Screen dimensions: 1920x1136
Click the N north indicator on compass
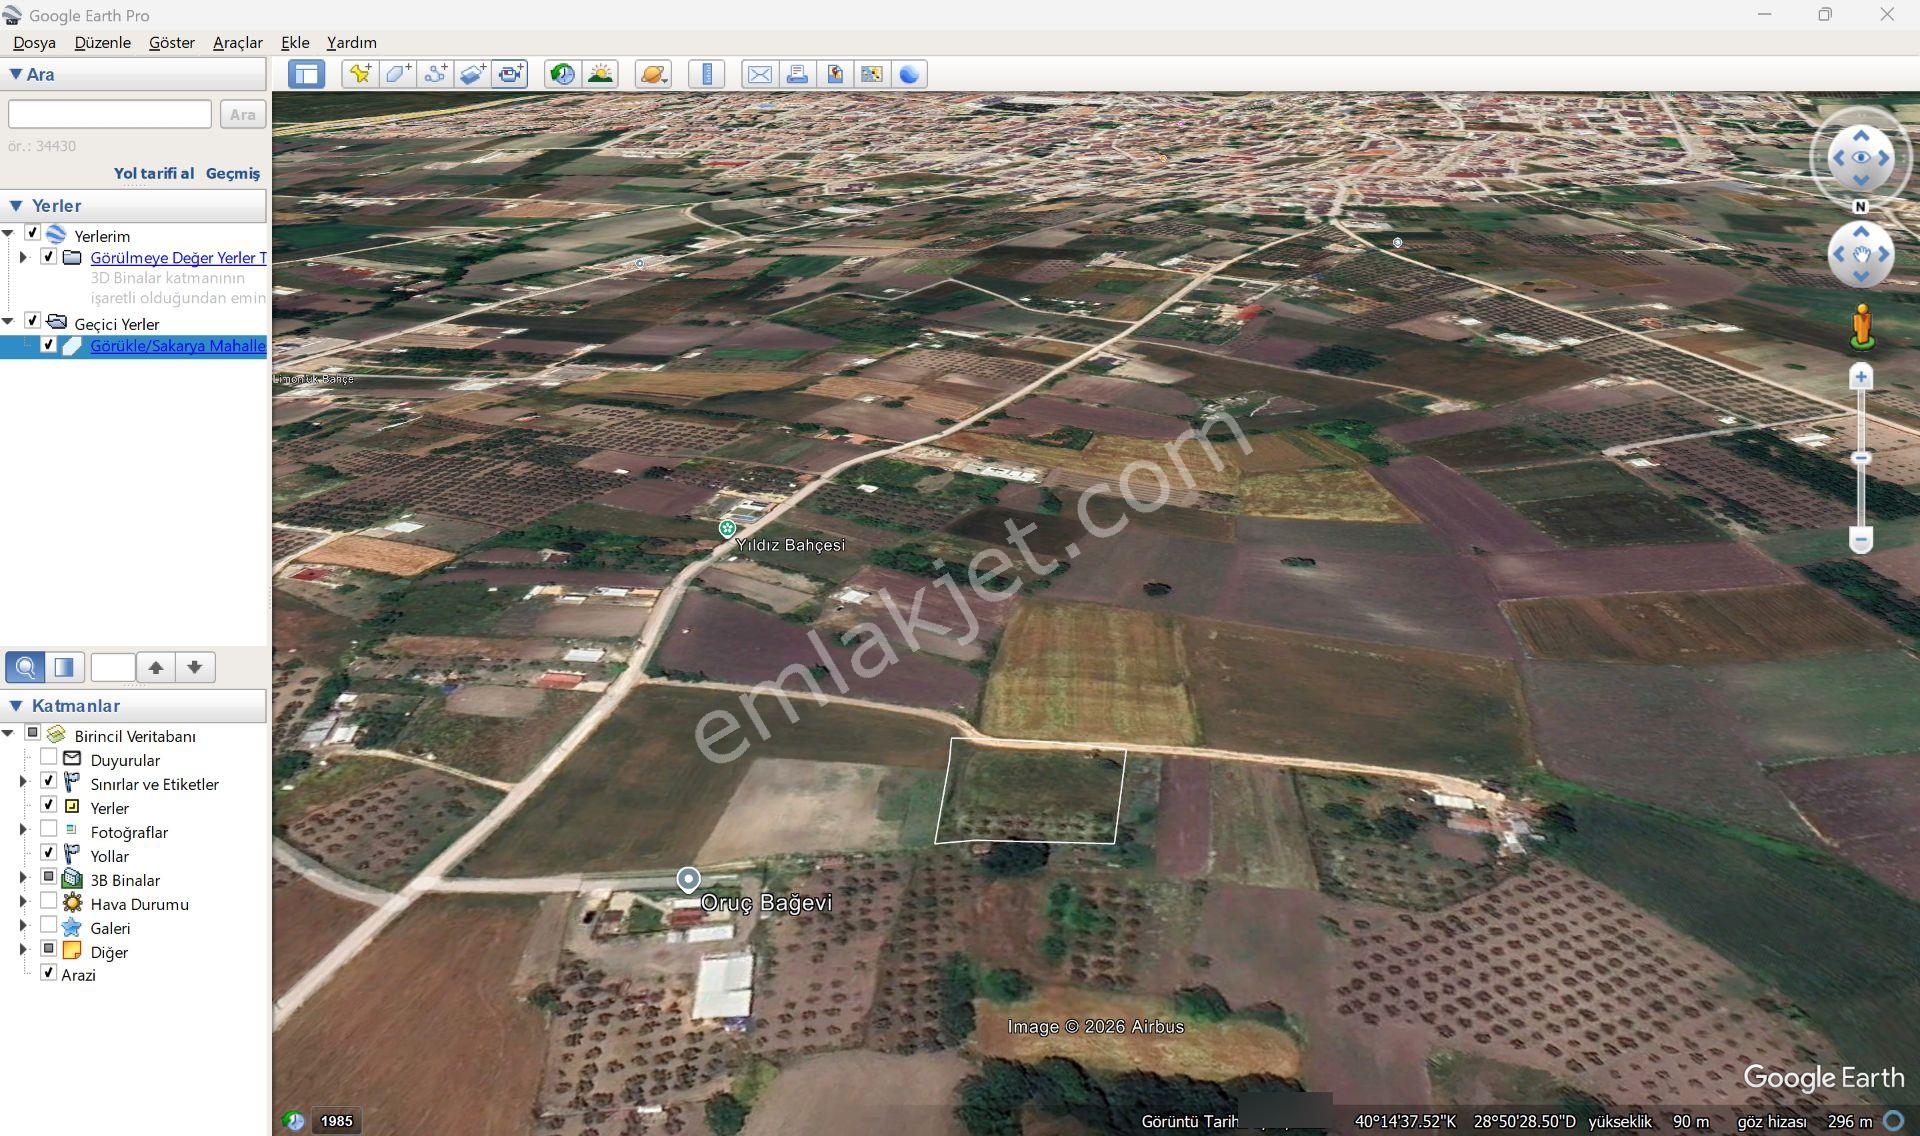click(1861, 207)
